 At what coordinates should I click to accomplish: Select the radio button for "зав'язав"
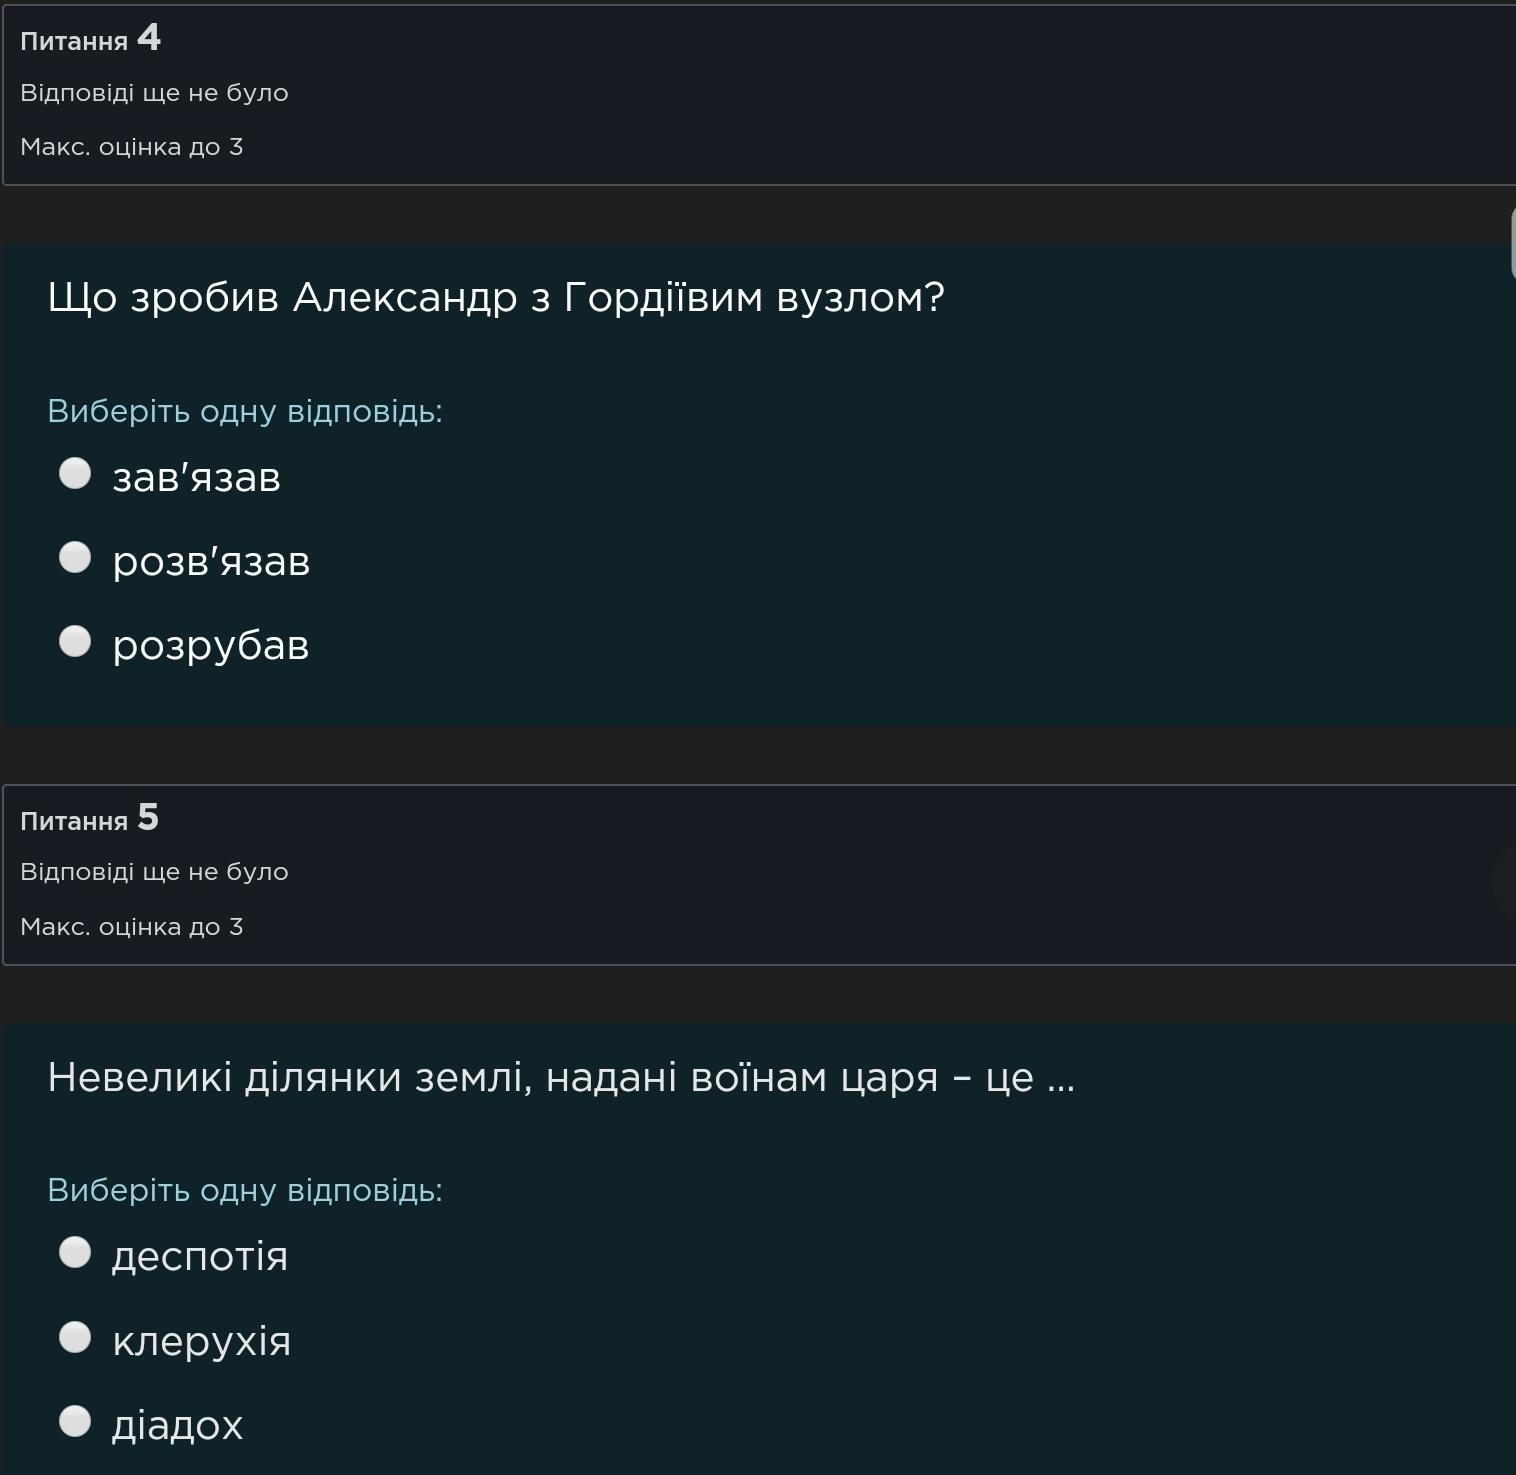75,473
